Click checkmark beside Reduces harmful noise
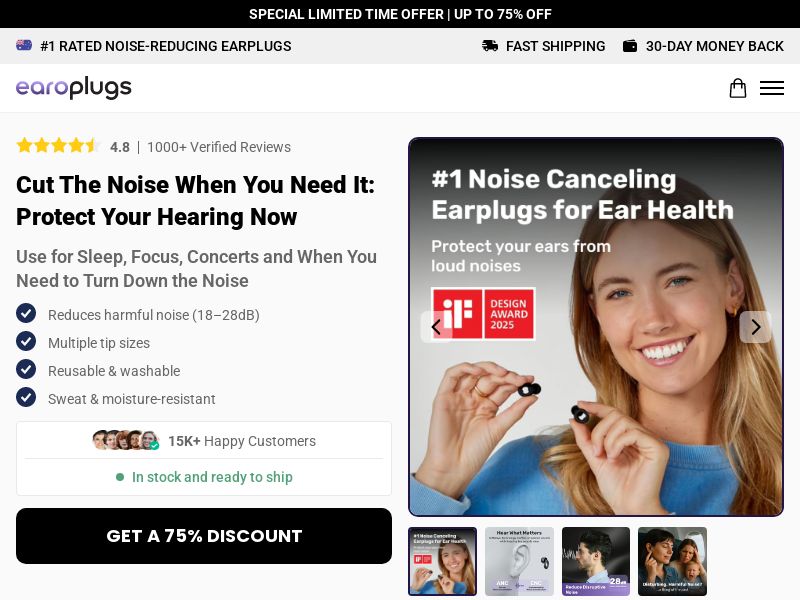The image size is (800, 600). (26, 313)
